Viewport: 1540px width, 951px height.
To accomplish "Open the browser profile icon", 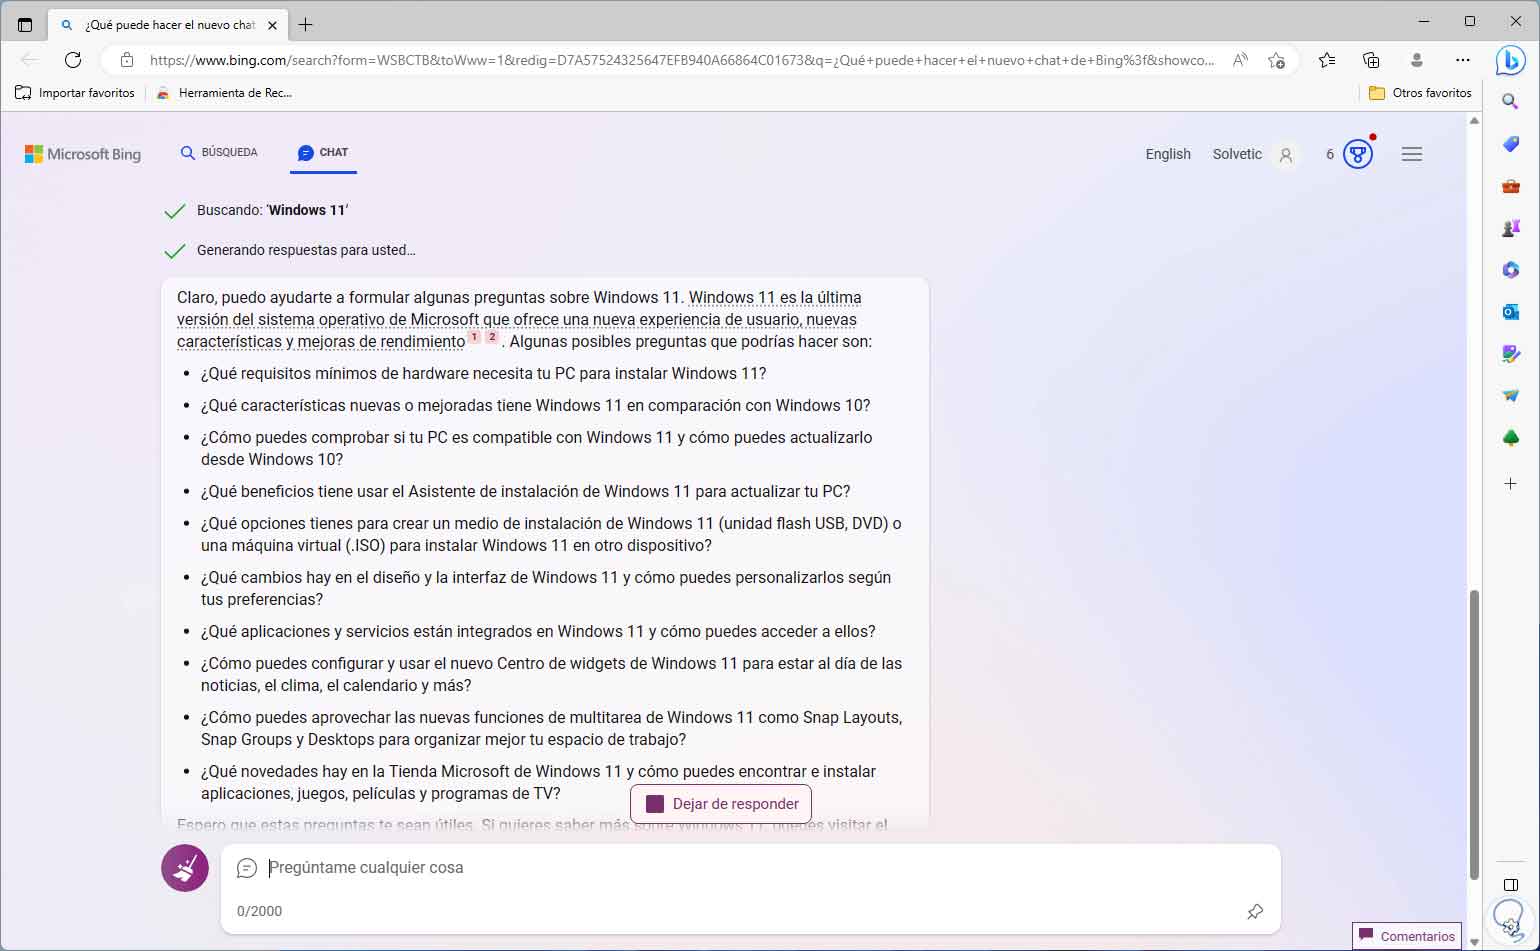I will pos(1416,60).
